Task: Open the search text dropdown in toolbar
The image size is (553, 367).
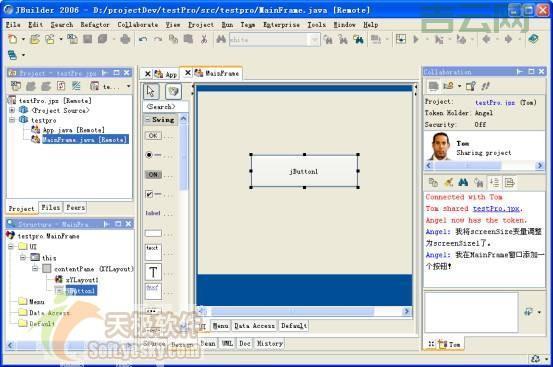Action: point(314,39)
